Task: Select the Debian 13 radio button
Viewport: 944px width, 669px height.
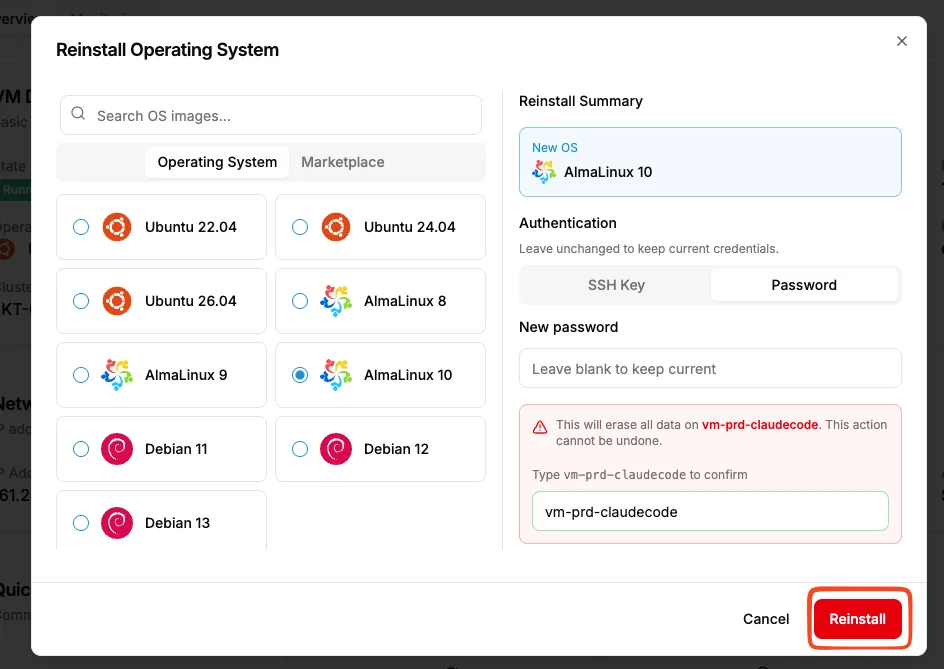Action: click(x=81, y=523)
